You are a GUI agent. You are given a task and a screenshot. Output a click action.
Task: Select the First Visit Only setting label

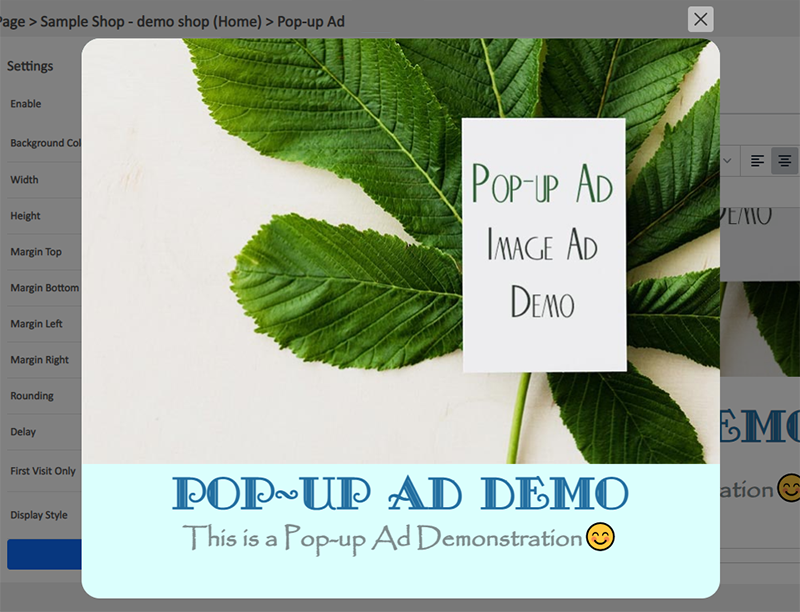[43, 471]
